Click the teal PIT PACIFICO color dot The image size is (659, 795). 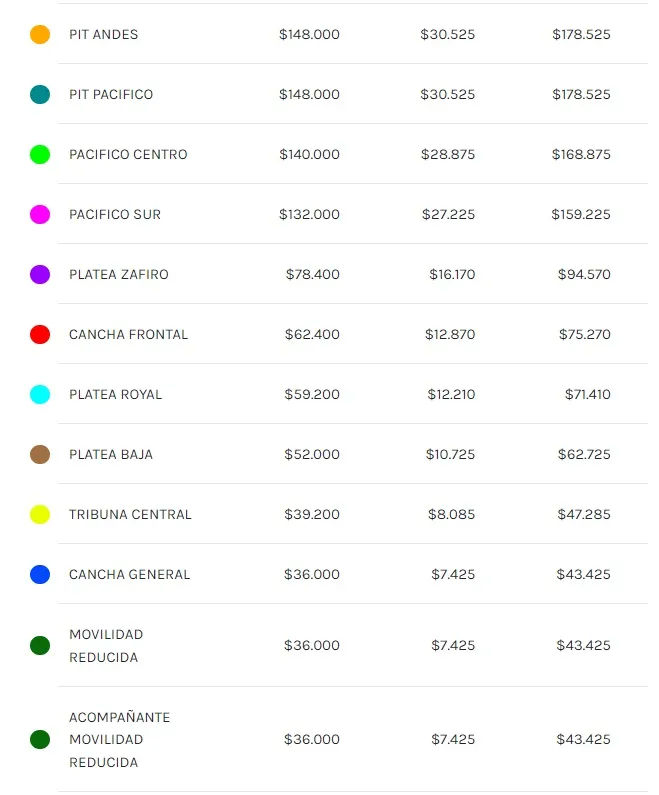click(40, 95)
